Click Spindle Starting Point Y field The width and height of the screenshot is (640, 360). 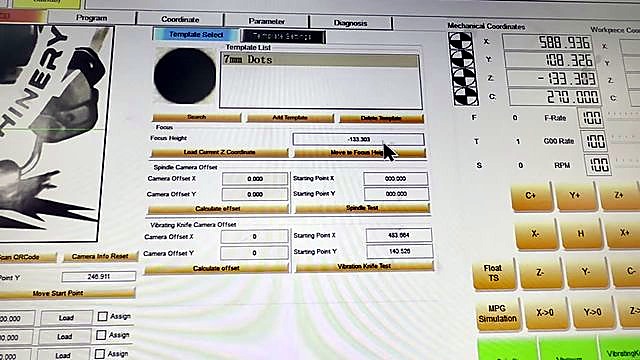(396, 194)
